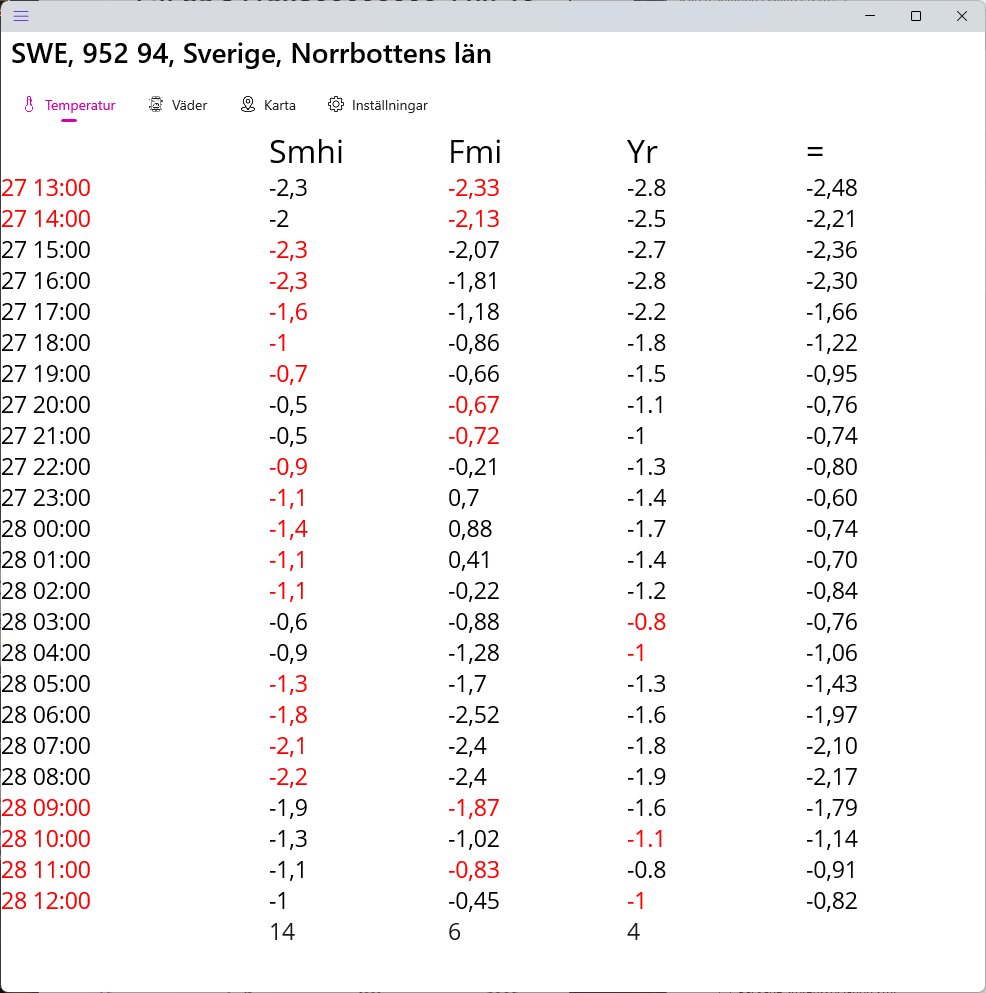This screenshot has width=986, height=993.
Task: Select the time row 28 09:00
Action: pos(46,809)
